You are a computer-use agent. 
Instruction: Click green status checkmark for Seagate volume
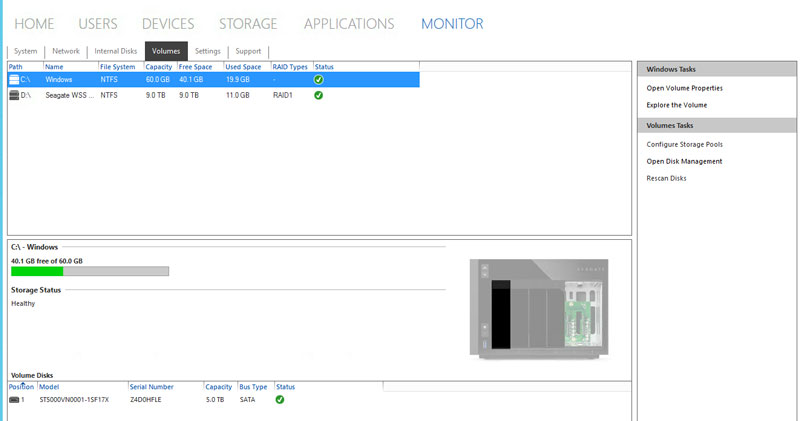(319, 95)
